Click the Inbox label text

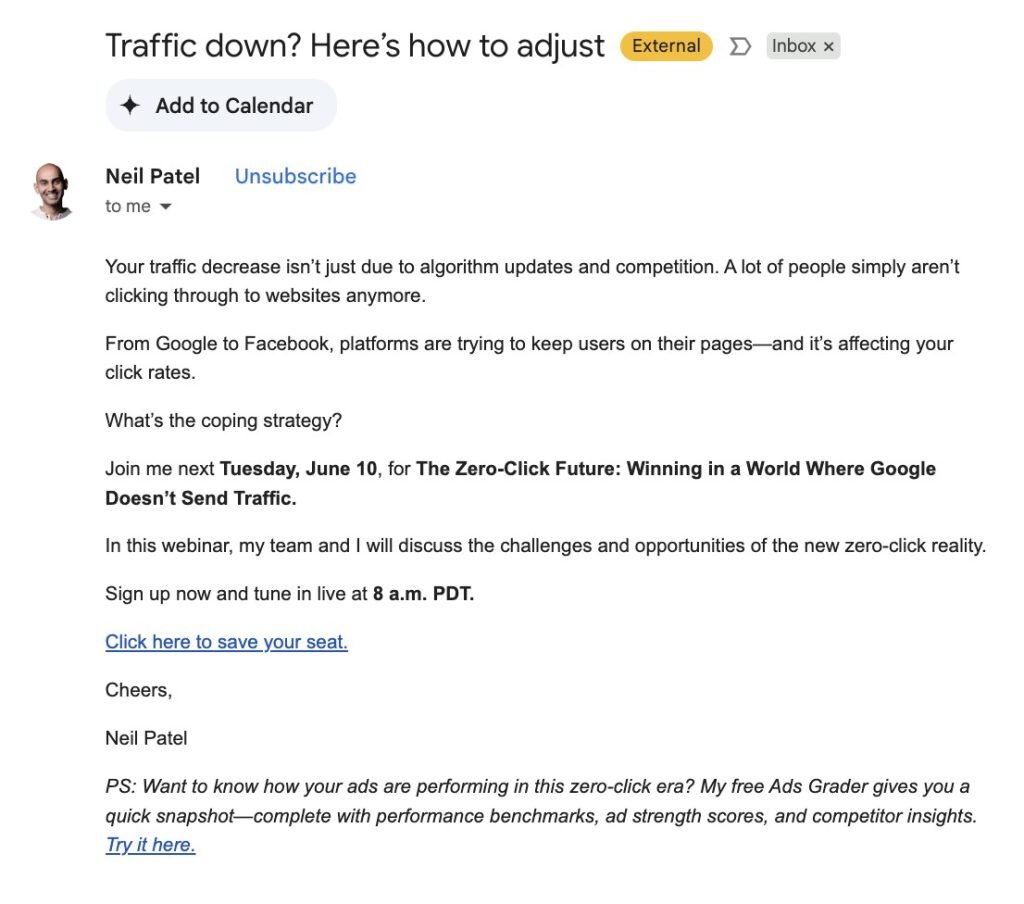tap(794, 46)
